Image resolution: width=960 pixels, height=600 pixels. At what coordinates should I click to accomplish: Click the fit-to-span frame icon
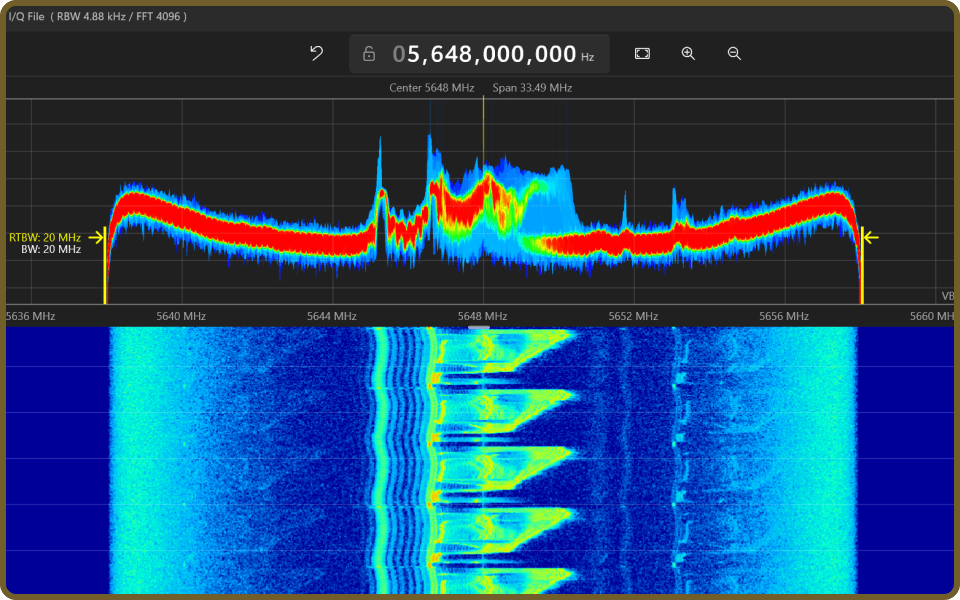point(642,54)
